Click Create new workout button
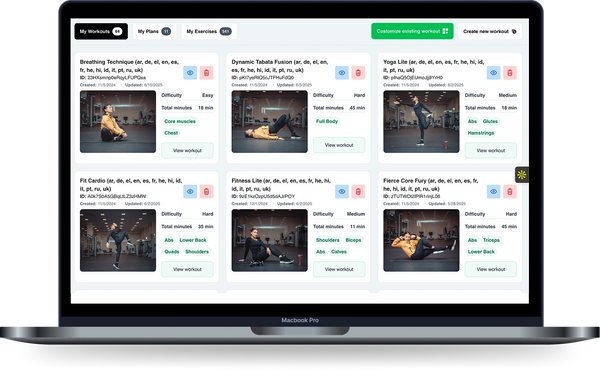 pos(490,31)
